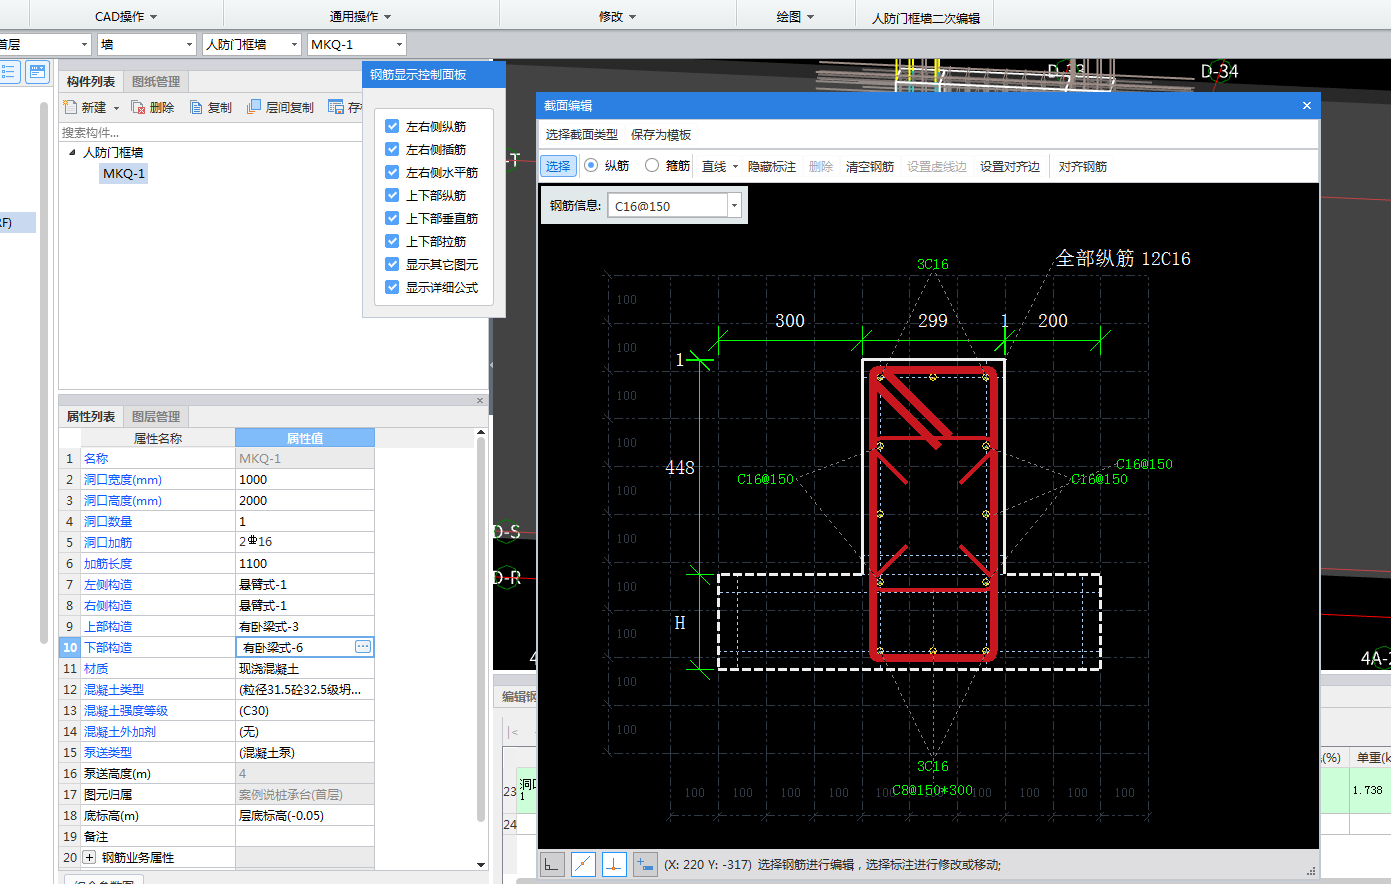Select the 箍筋 radio button
This screenshot has width=1391, height=884.
point(652,166)
